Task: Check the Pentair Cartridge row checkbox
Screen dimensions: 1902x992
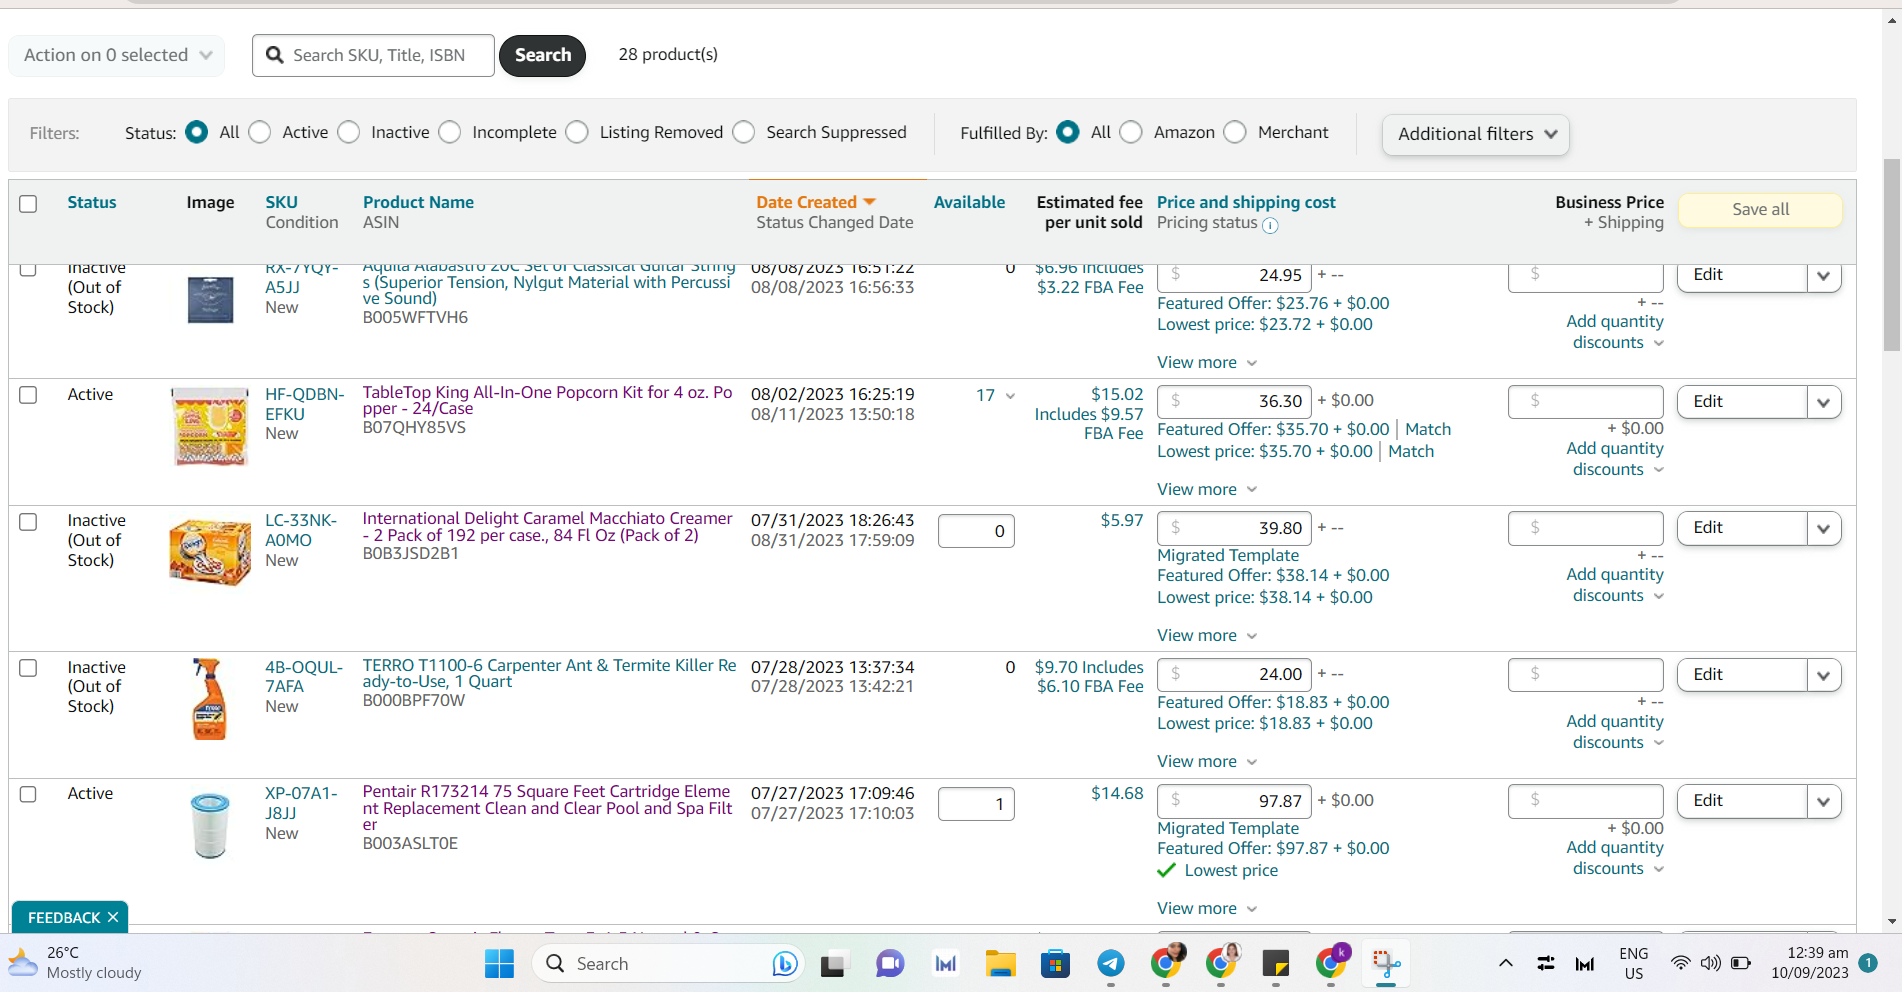Action: coord(28,794)
